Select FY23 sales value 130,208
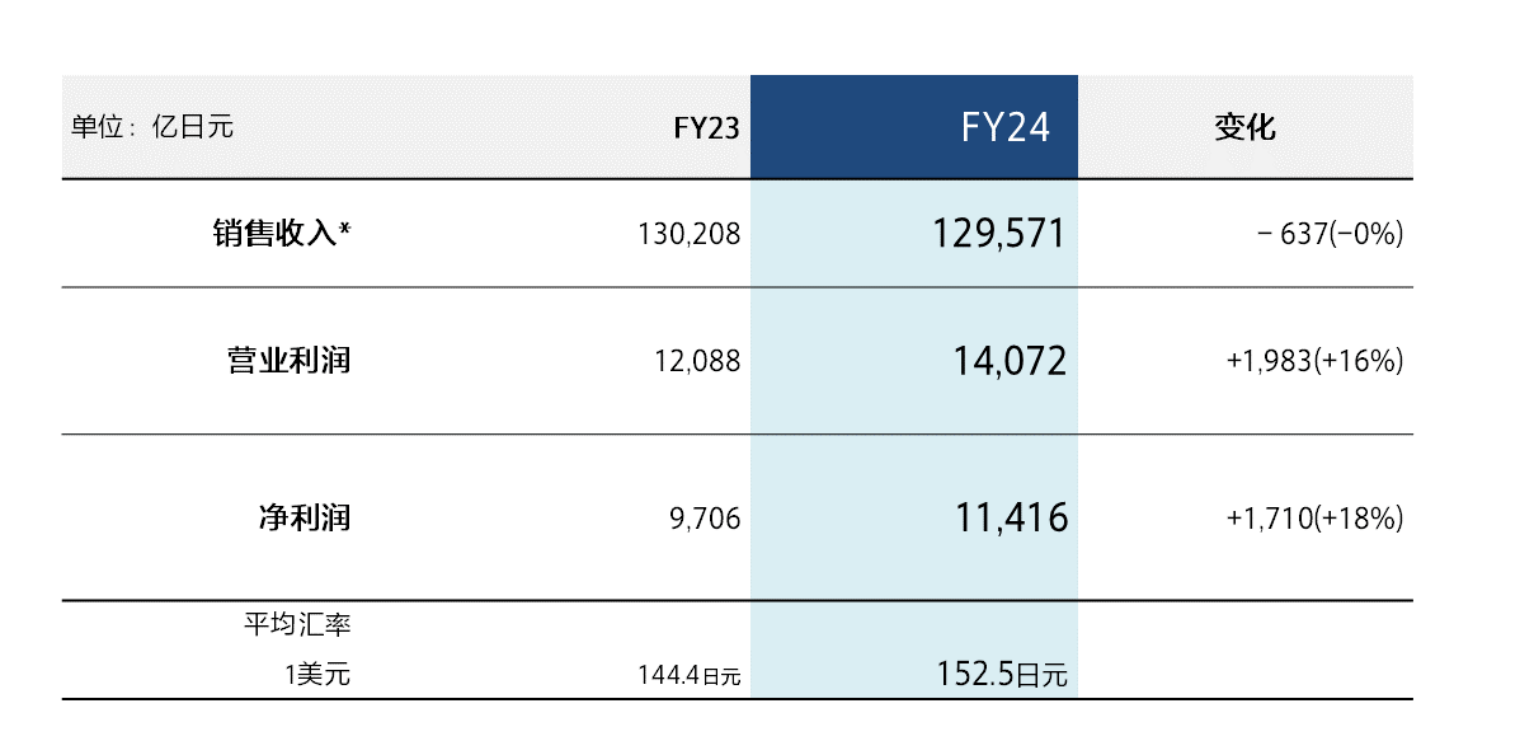The width and height of the screenshot is (1520, 755). [689, 234]
